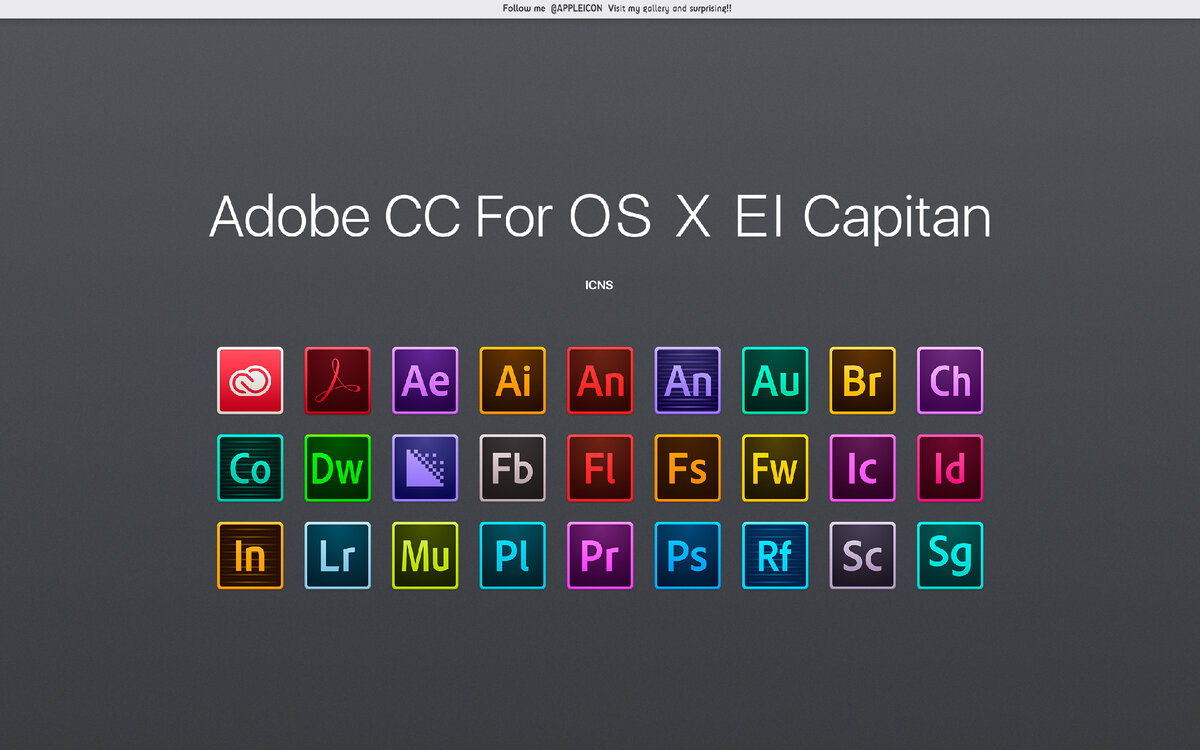Select the SpeedGrade Sg icon
This screenshot has height=750, width=1200.
click(x=950, y=555)
